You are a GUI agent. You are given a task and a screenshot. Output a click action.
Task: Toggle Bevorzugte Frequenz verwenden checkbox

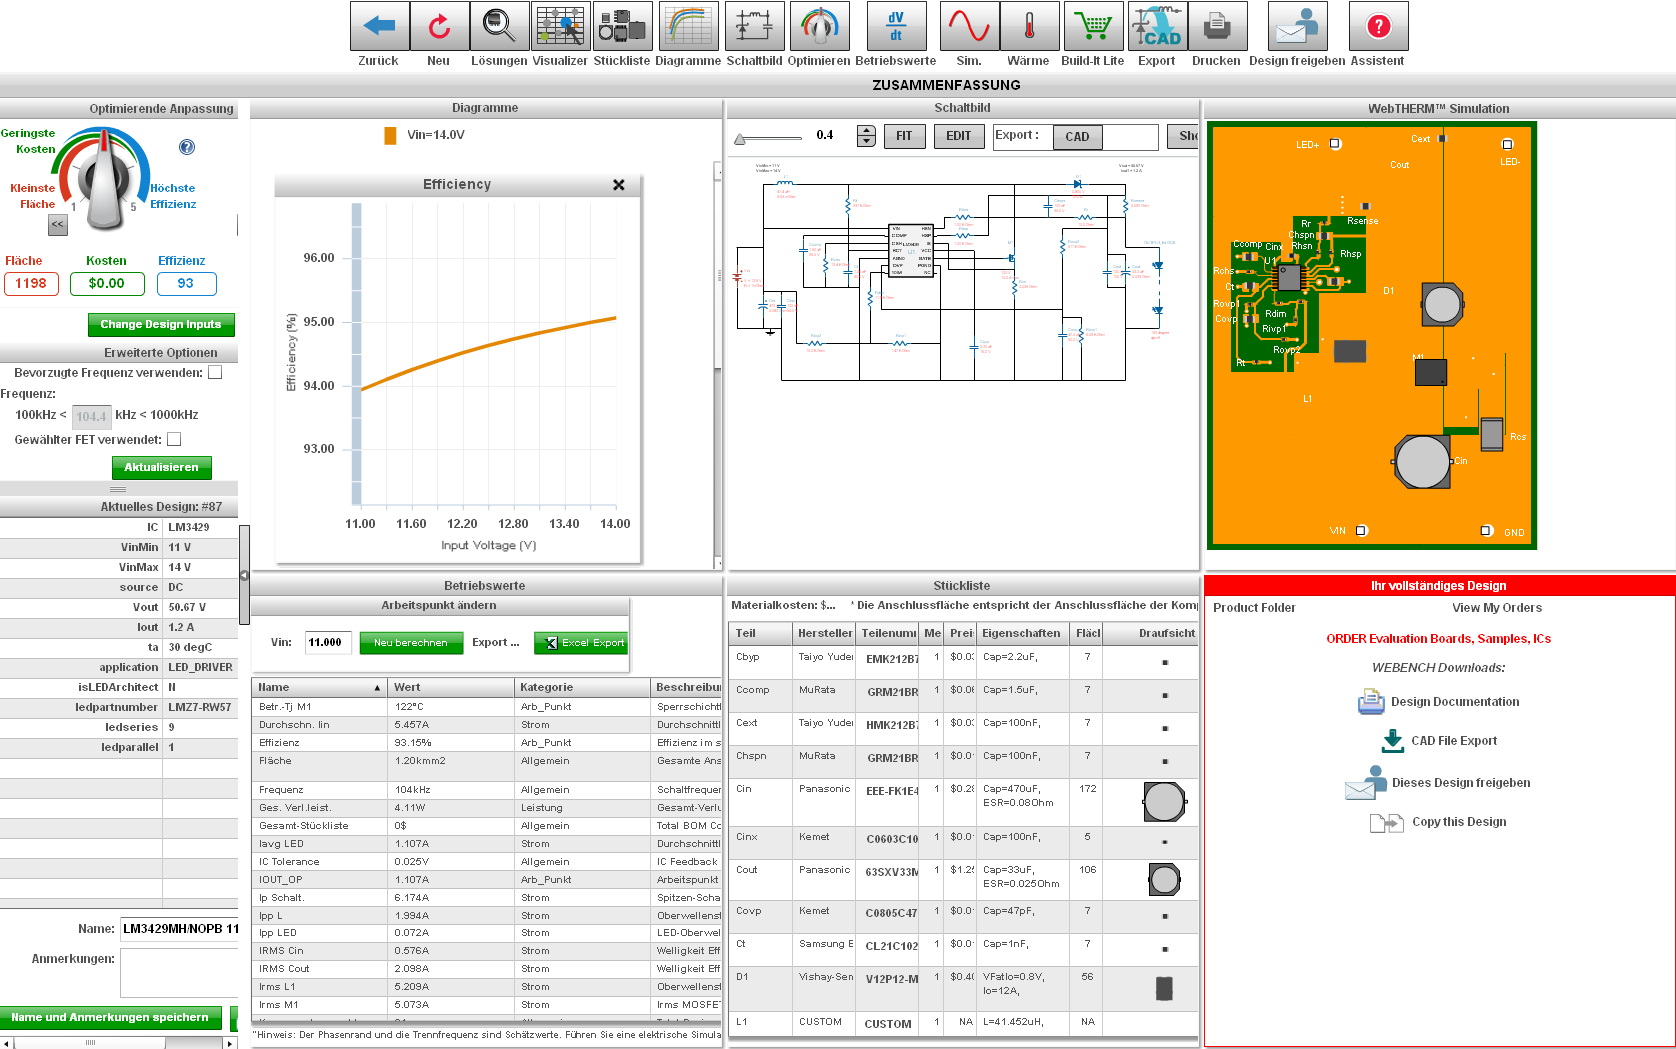pos(215,373)
